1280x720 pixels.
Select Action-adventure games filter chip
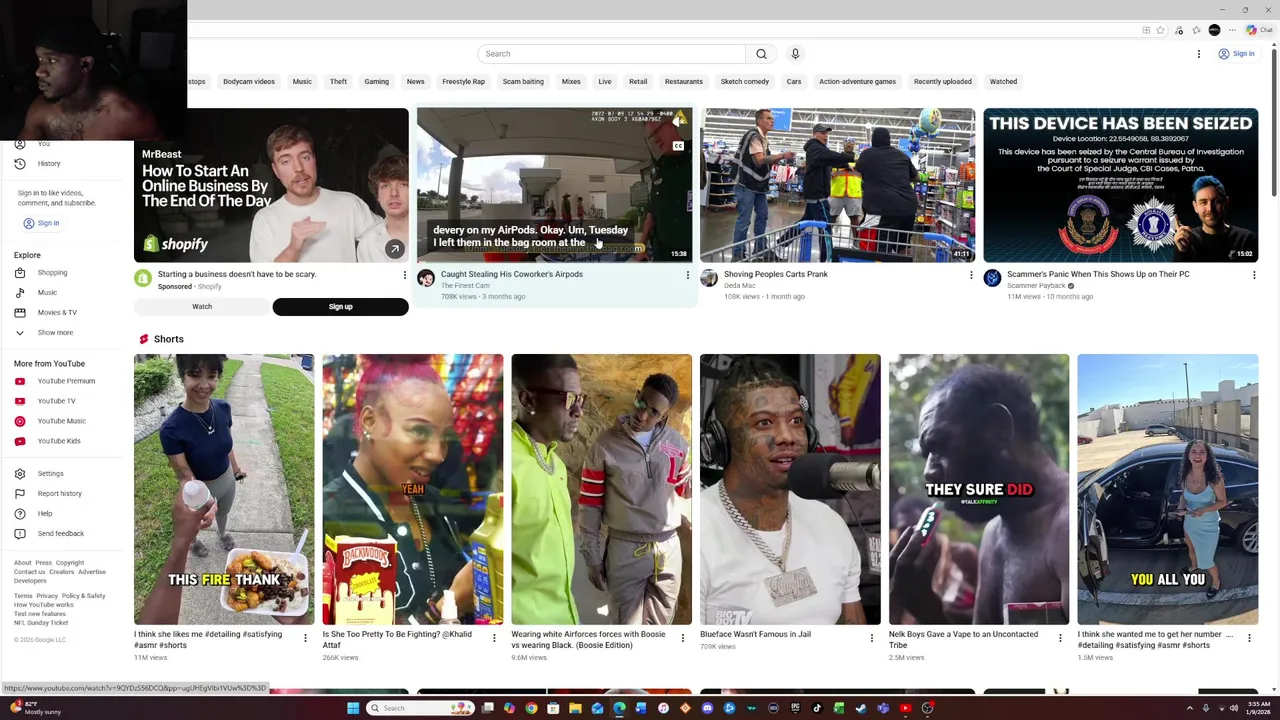point(857,82)
